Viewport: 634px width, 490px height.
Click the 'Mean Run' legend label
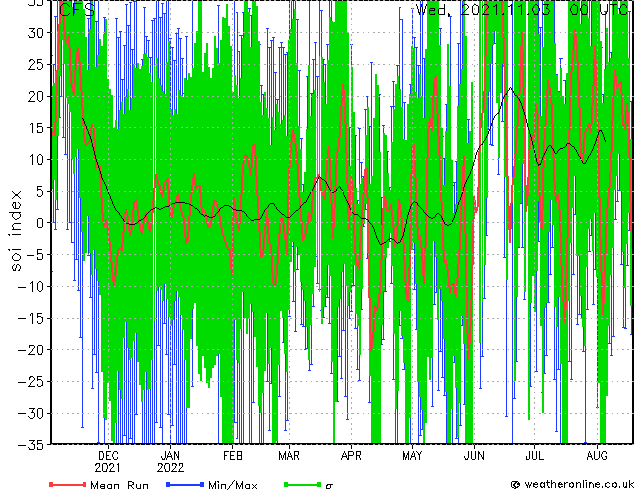tap(119, 485)
